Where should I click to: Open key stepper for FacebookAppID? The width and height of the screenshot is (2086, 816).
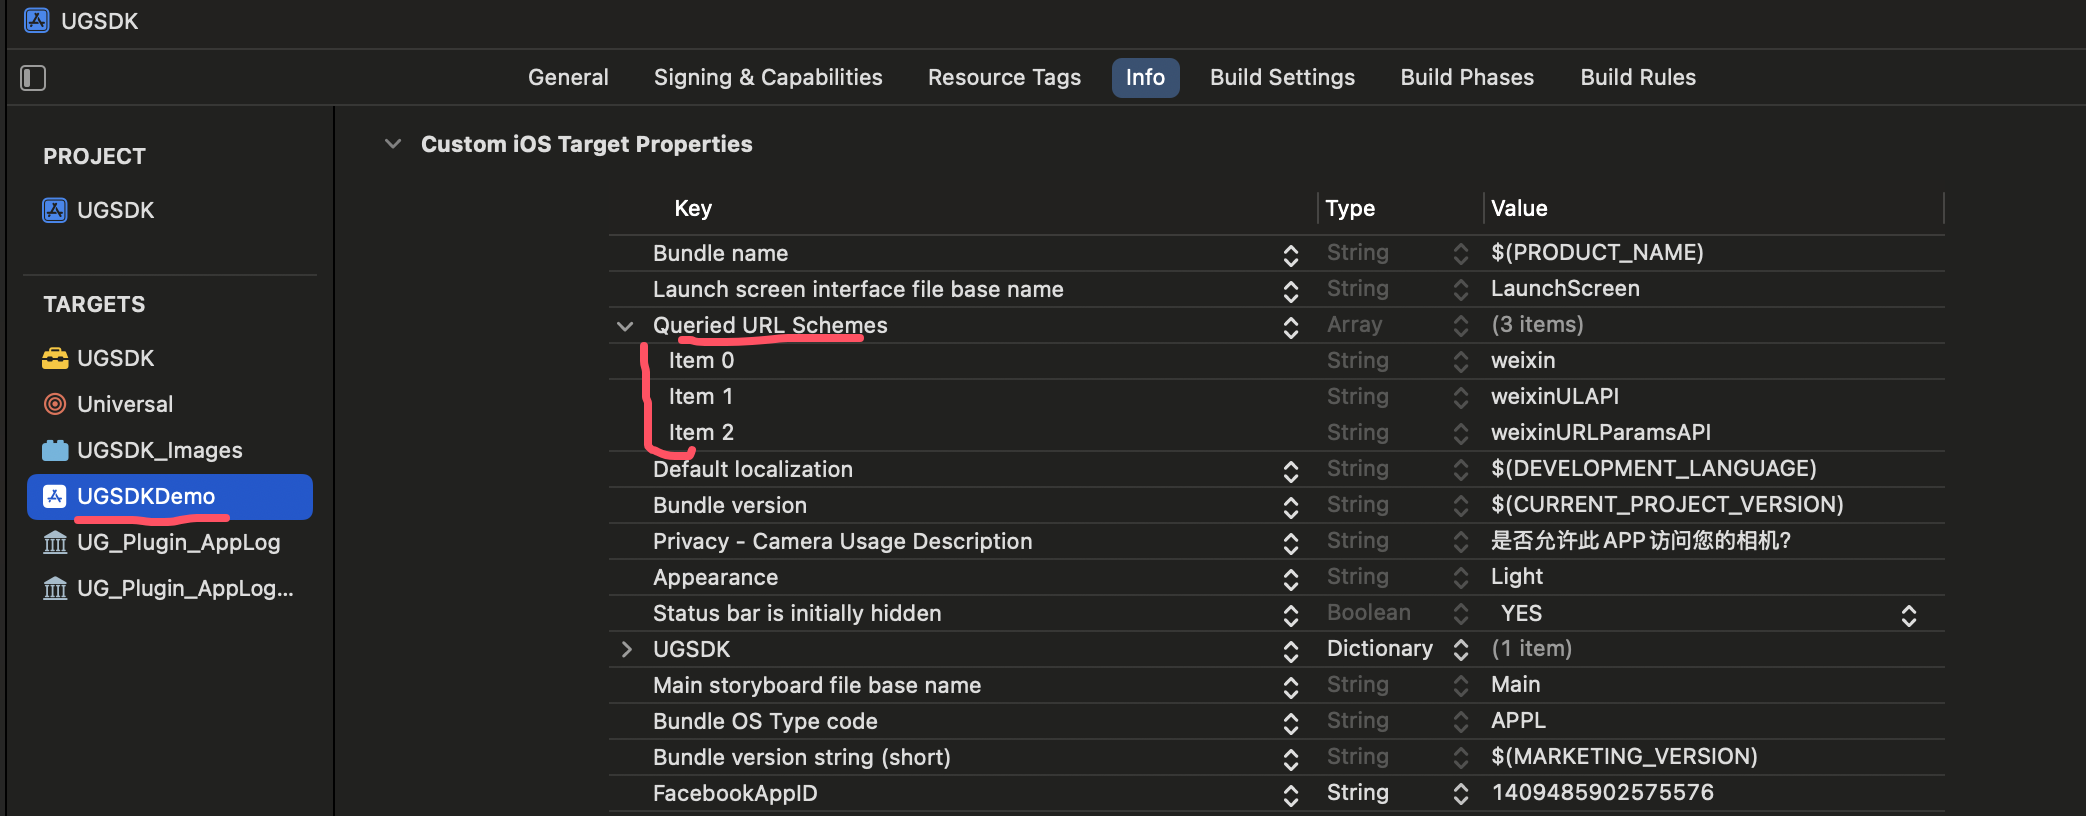pos(1291,795)
